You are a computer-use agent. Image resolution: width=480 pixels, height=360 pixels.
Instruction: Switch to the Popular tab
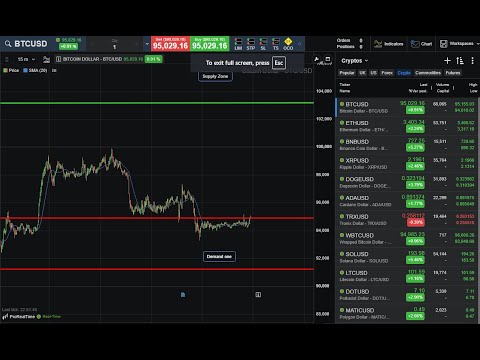click(x=347, y=73)
